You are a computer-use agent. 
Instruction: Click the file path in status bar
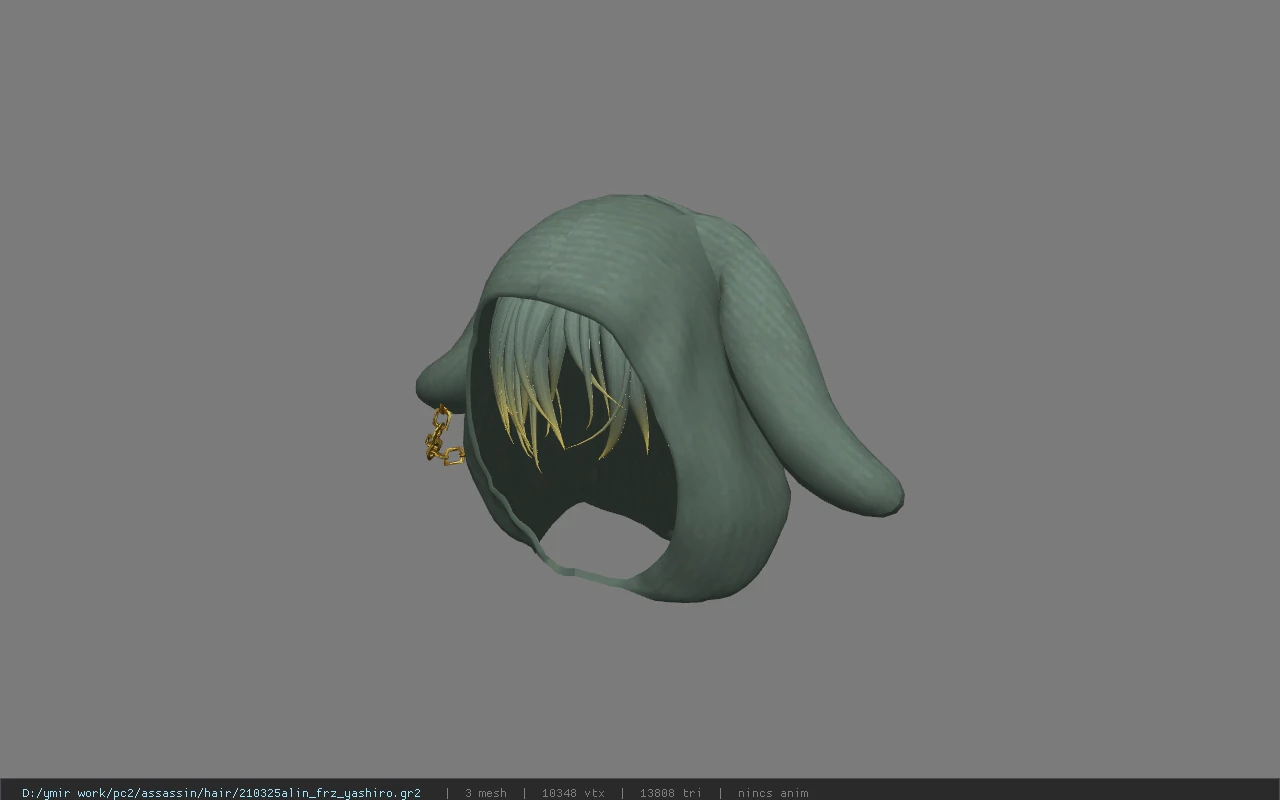pos(221,793)
